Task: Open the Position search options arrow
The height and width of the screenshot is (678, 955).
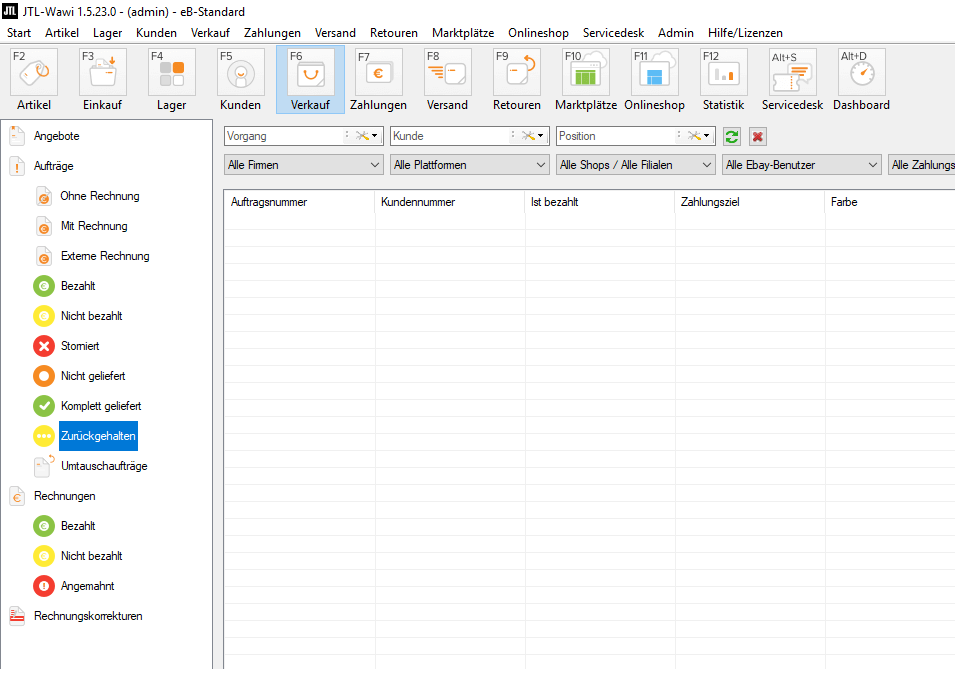Action: [x=707, y=136]
